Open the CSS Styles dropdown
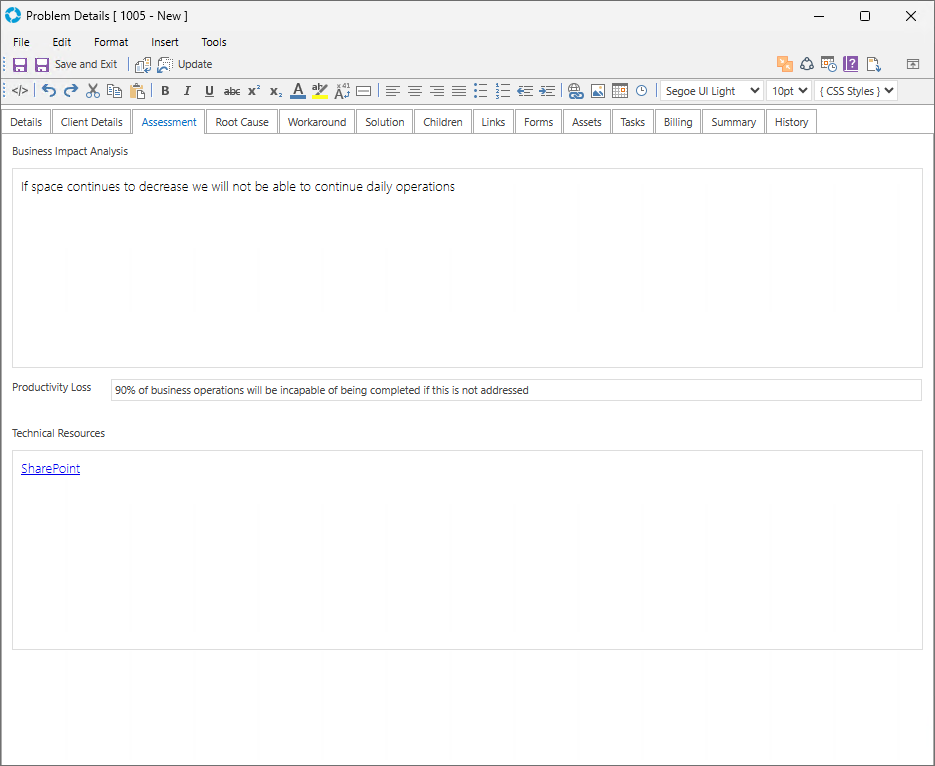Screen dimensions: 935x766 pos(855,91)
